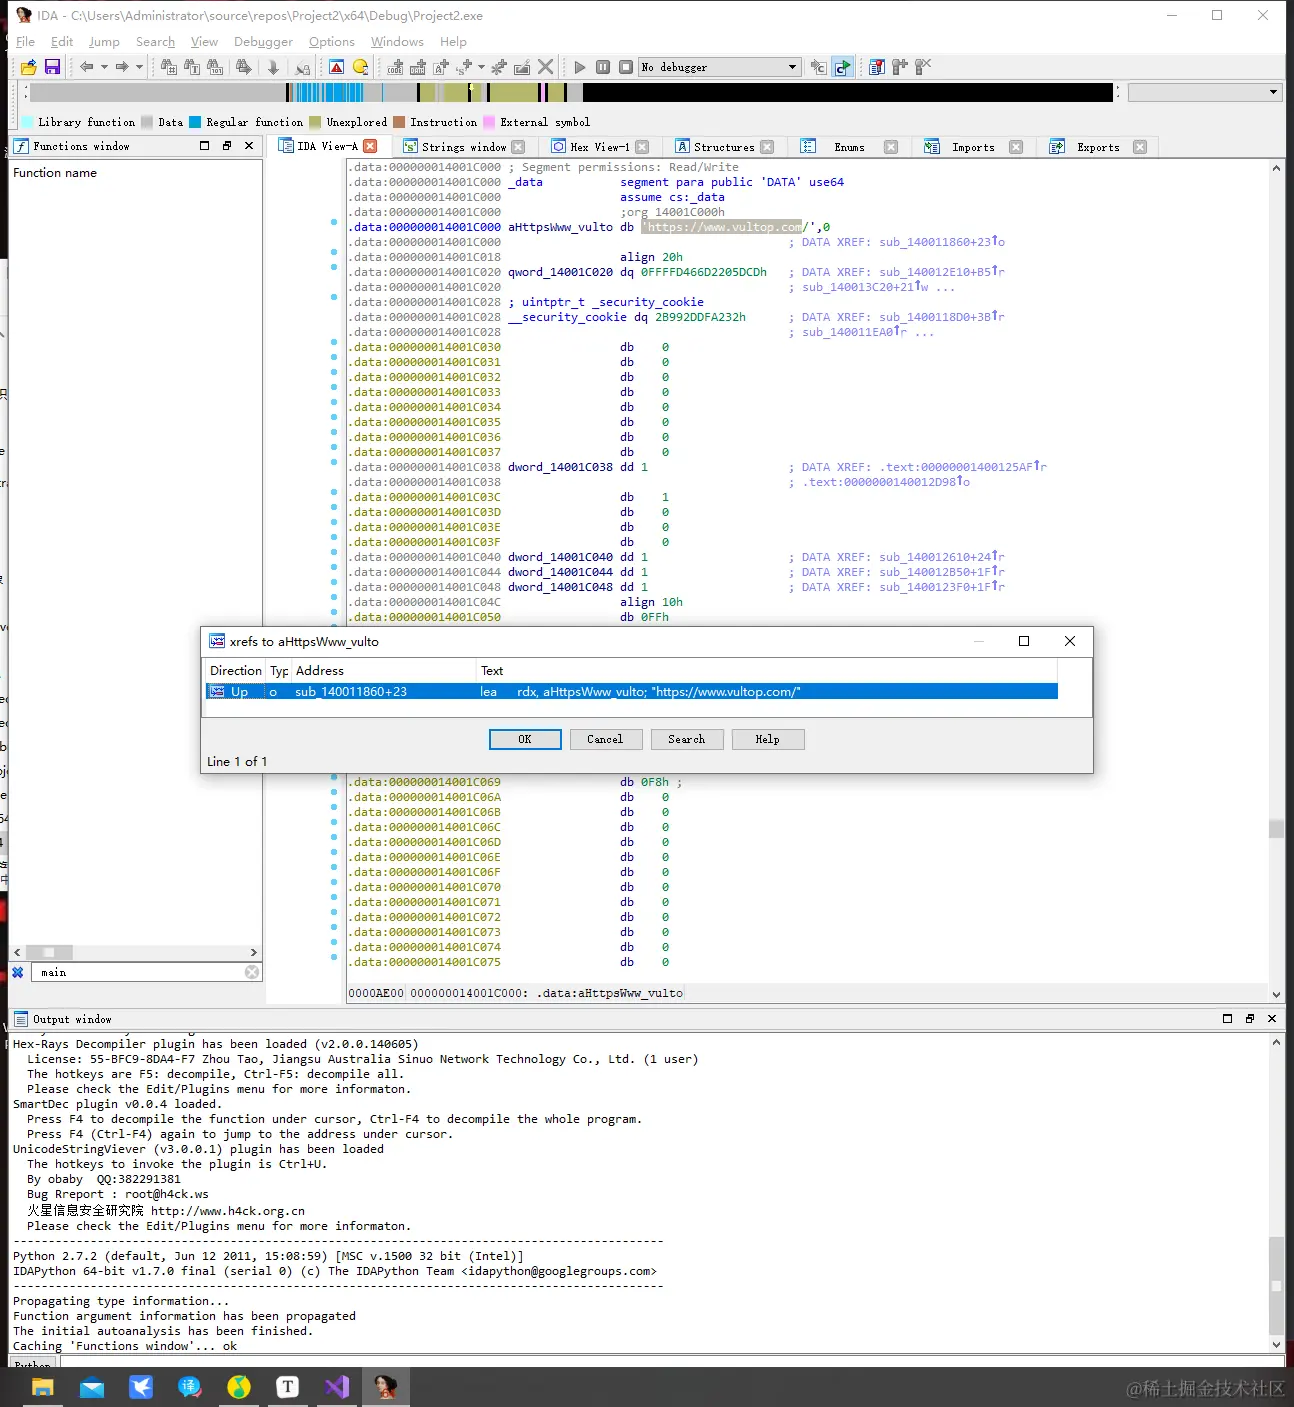1294x1407 pixels.
Task: Open the No debugger selection dropdown
Action: [720, 67]
